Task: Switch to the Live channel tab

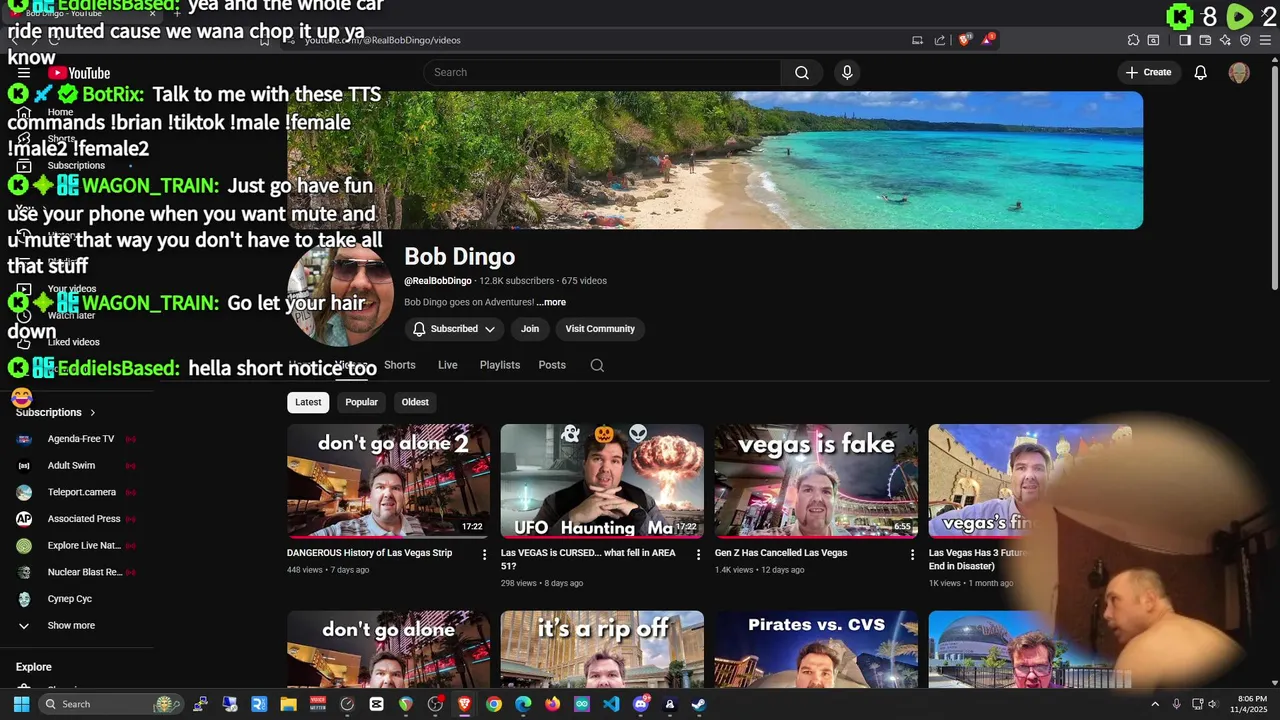Action: [447, 365]
